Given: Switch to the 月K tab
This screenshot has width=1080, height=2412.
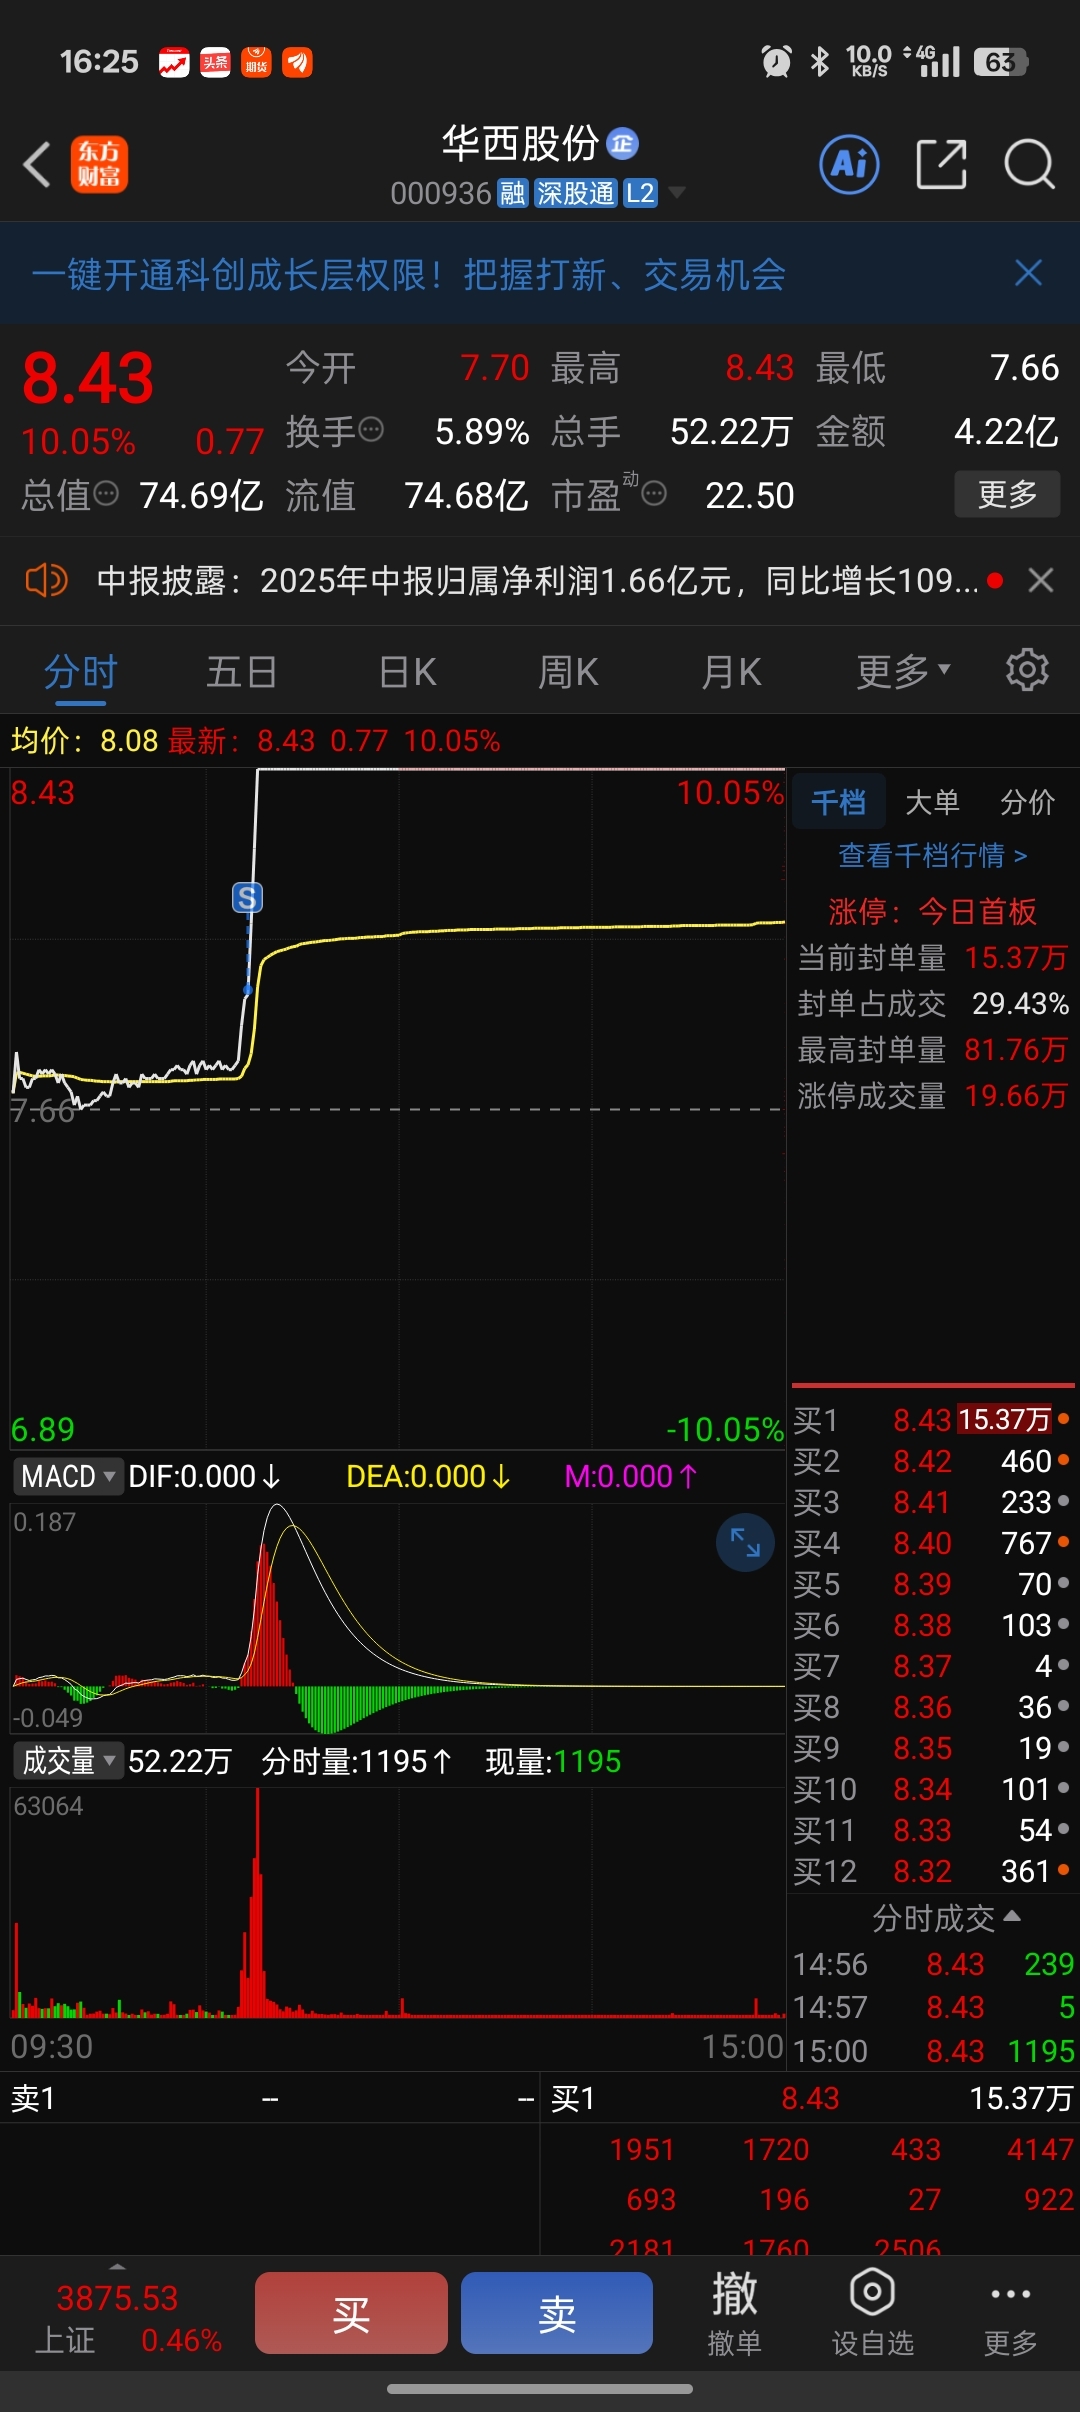Looking at the screenshot, I should point(731,671).
